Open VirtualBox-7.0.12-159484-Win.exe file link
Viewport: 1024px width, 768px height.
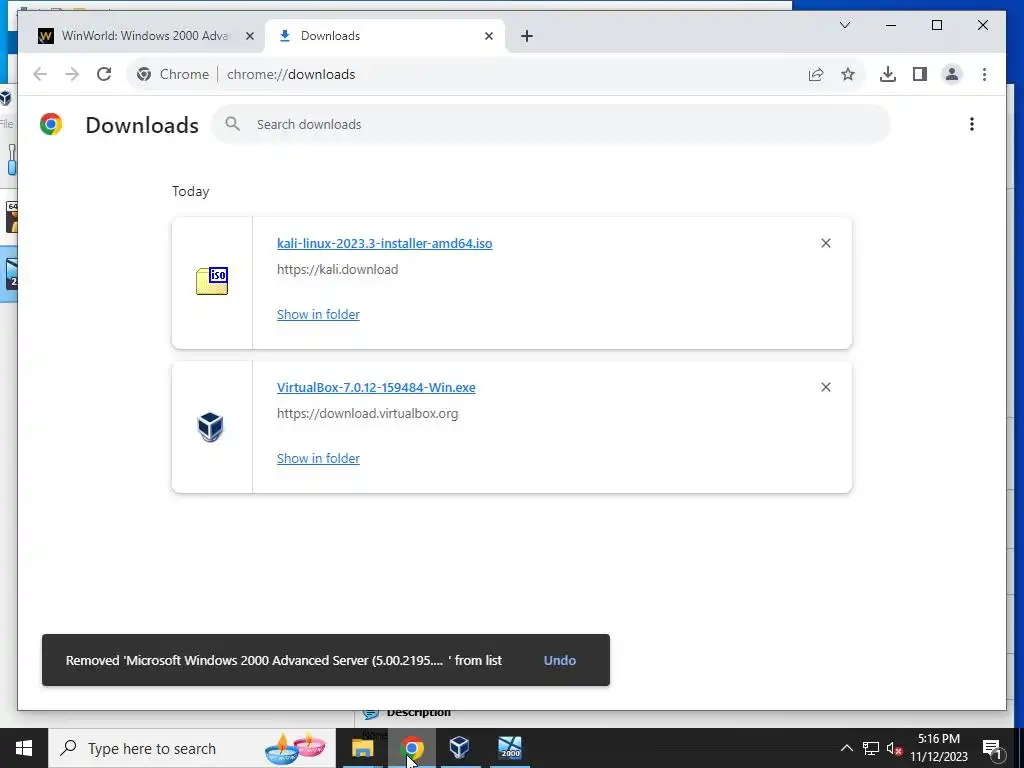376,387
